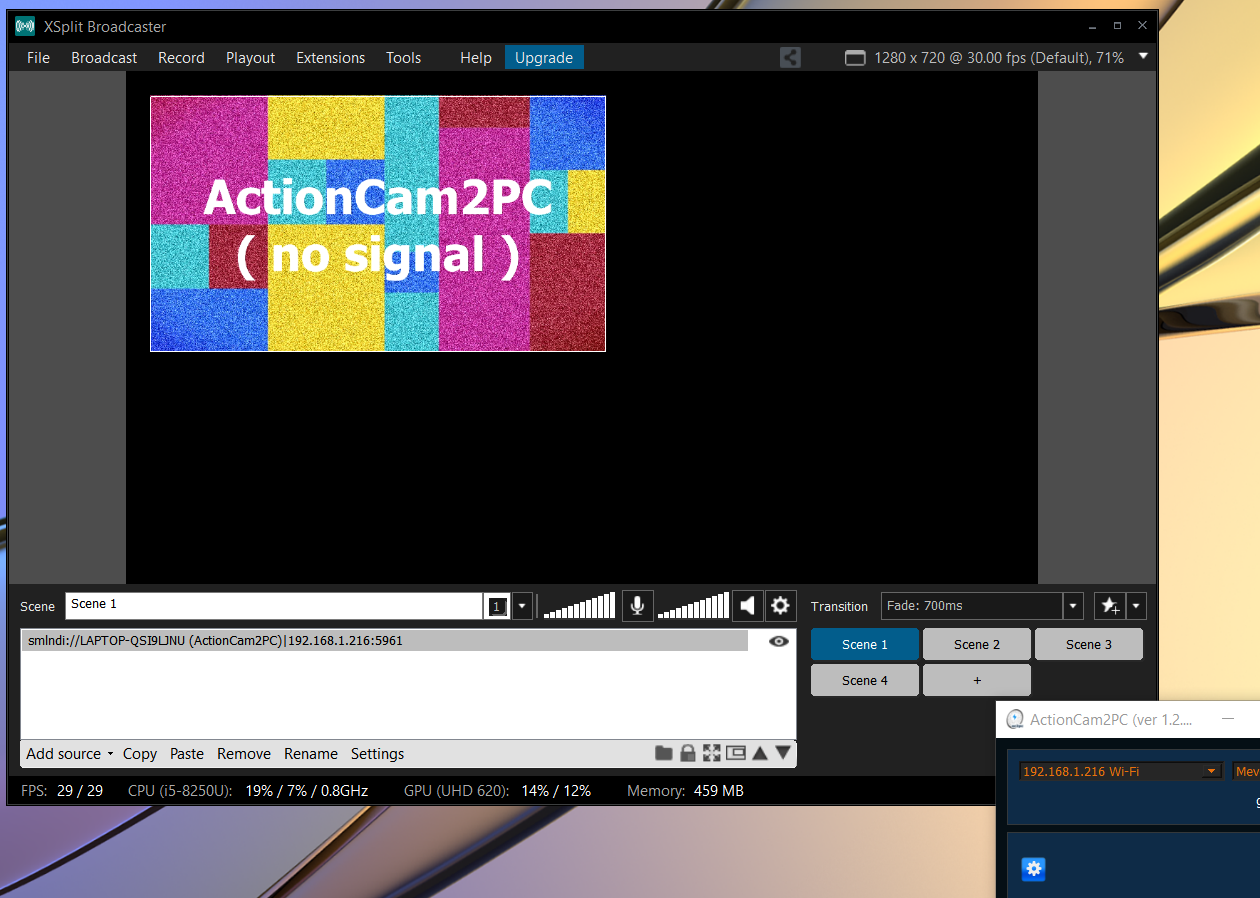Mute the speaker output

point(747,605)
